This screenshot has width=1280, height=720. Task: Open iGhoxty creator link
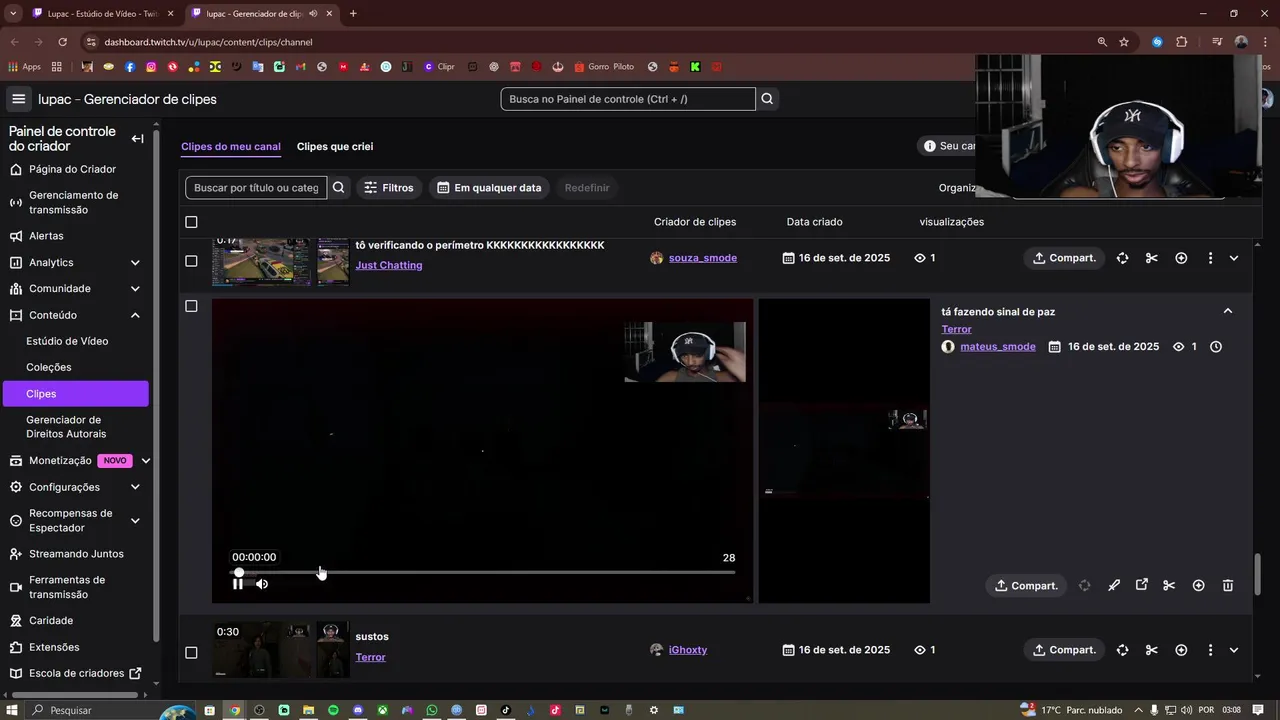click(688, 650)
